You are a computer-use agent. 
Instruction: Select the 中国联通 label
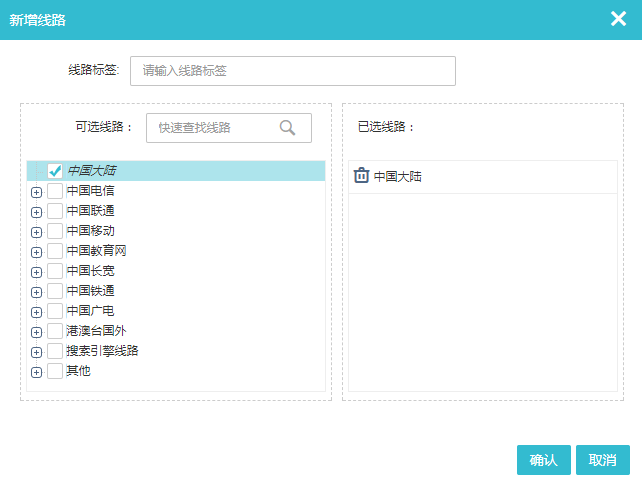[90, 211]
